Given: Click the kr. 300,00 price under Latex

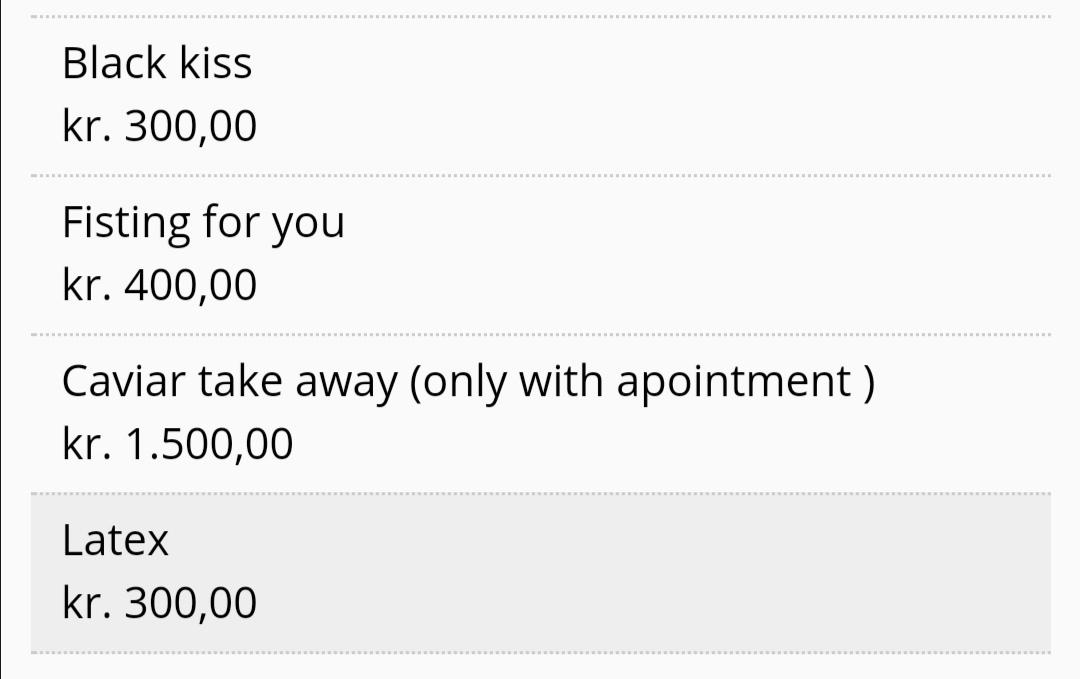Looking at the screenshot, I should [x=159, y=604].
